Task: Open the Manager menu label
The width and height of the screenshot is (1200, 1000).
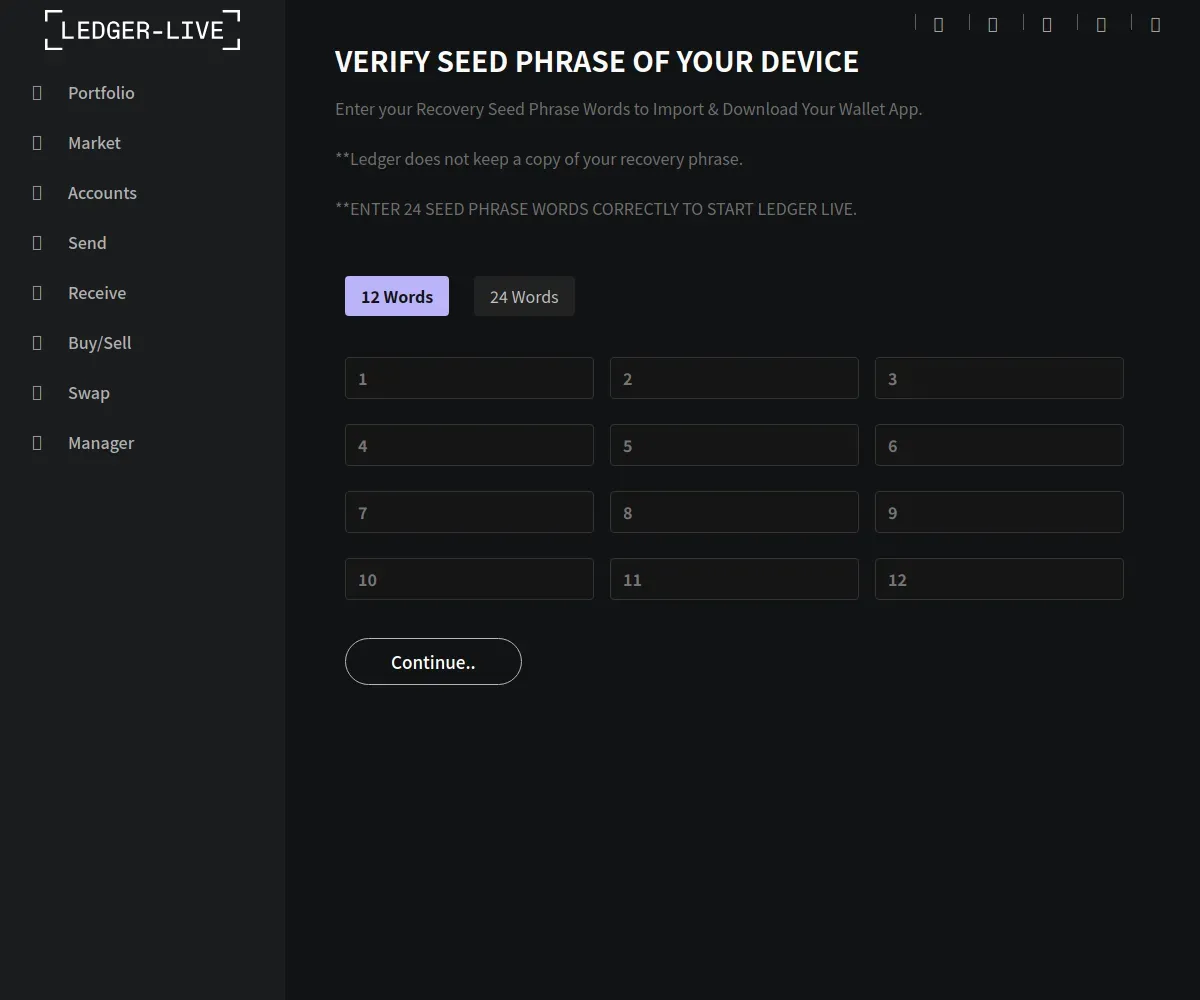Action: [x=101, y=442]
